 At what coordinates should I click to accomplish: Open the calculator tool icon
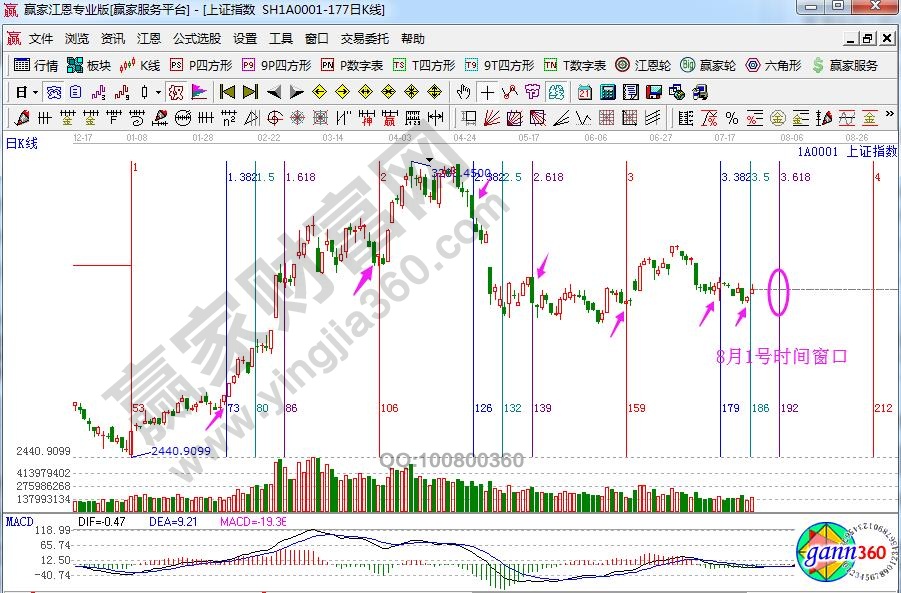pyautogui.click(x=607, y=92)
